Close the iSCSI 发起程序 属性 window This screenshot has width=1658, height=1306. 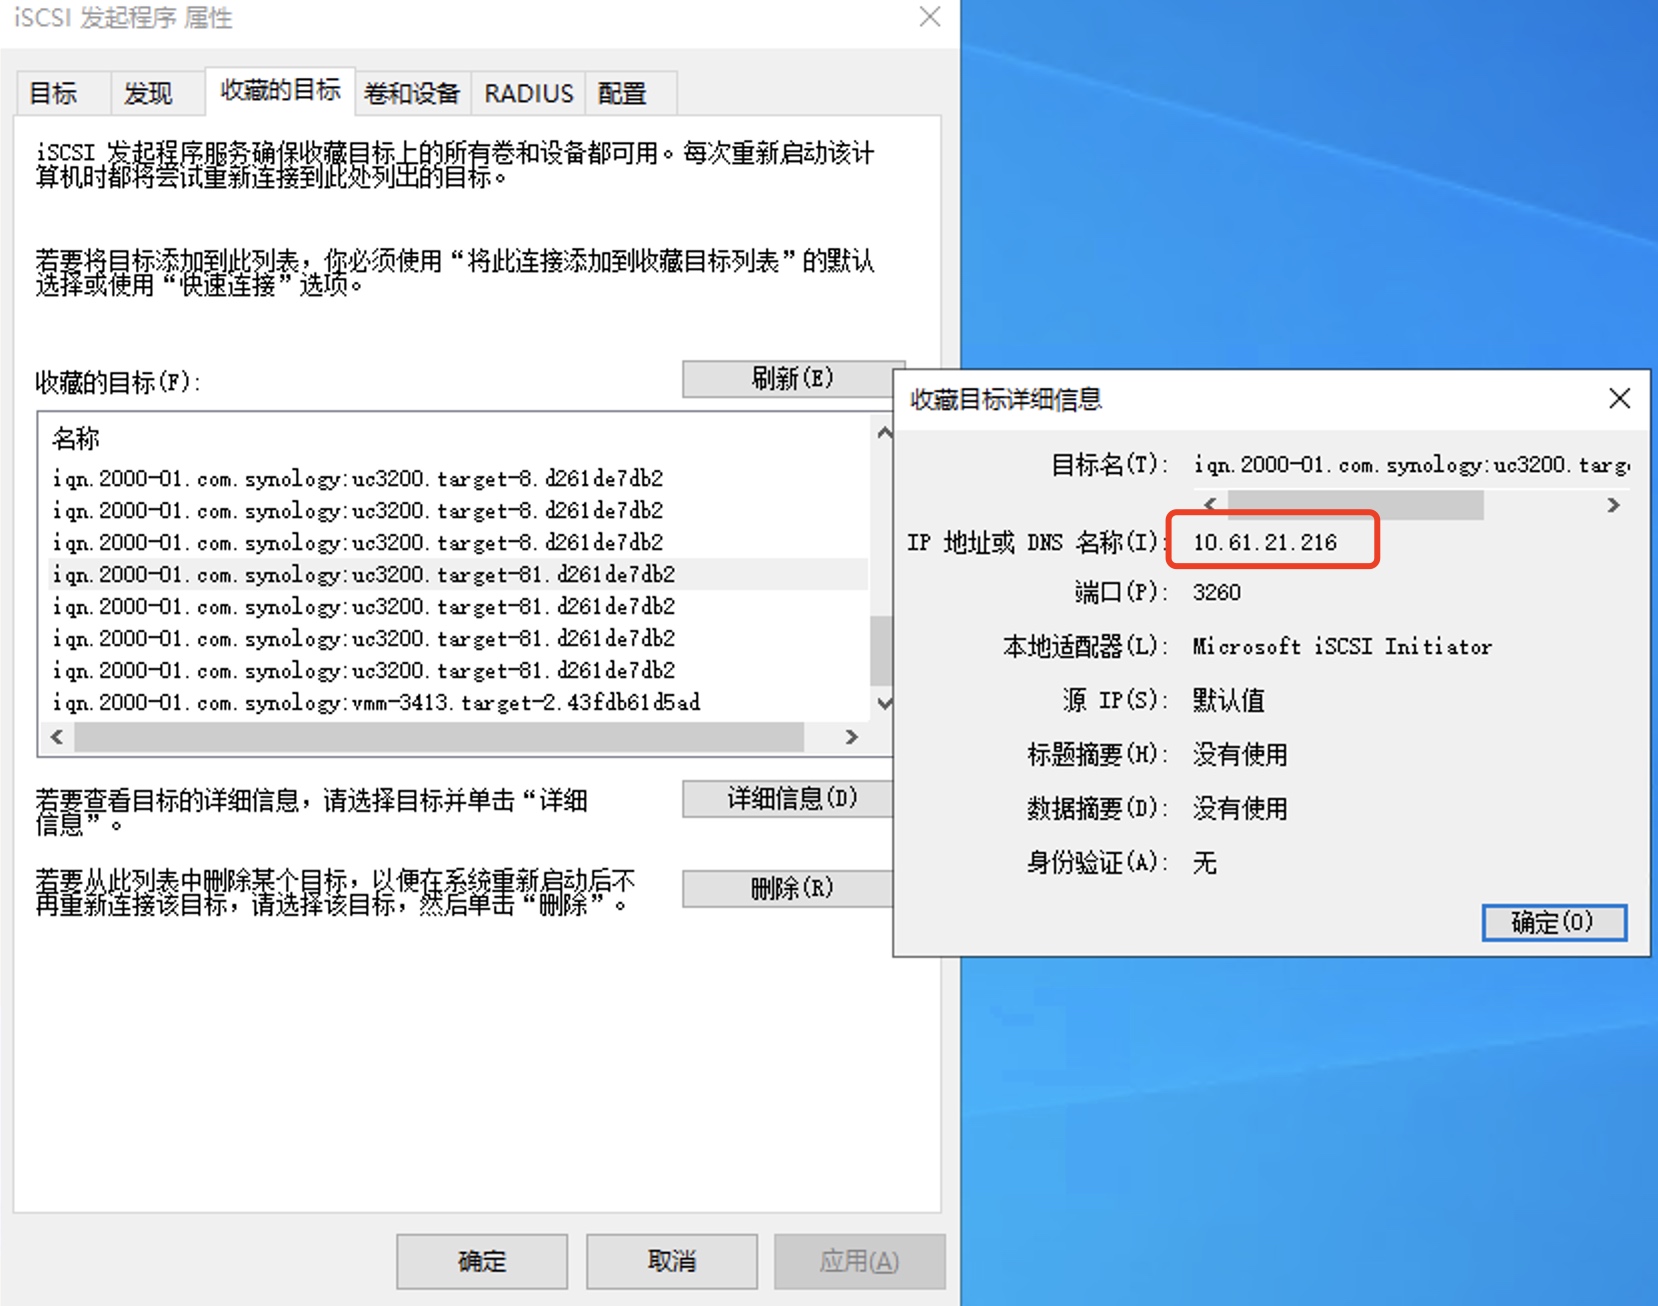pos(930,16)
